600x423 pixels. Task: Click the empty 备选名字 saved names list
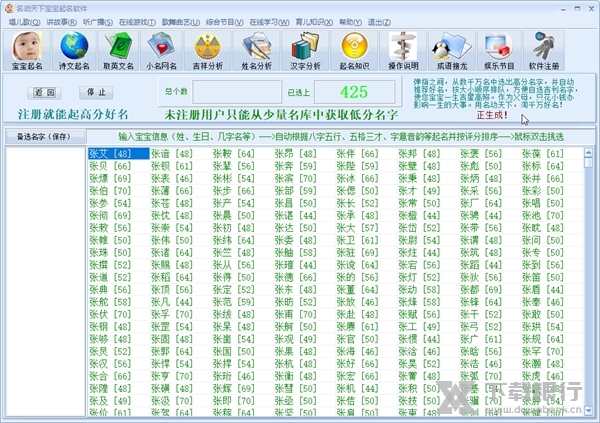coord(45,281)
